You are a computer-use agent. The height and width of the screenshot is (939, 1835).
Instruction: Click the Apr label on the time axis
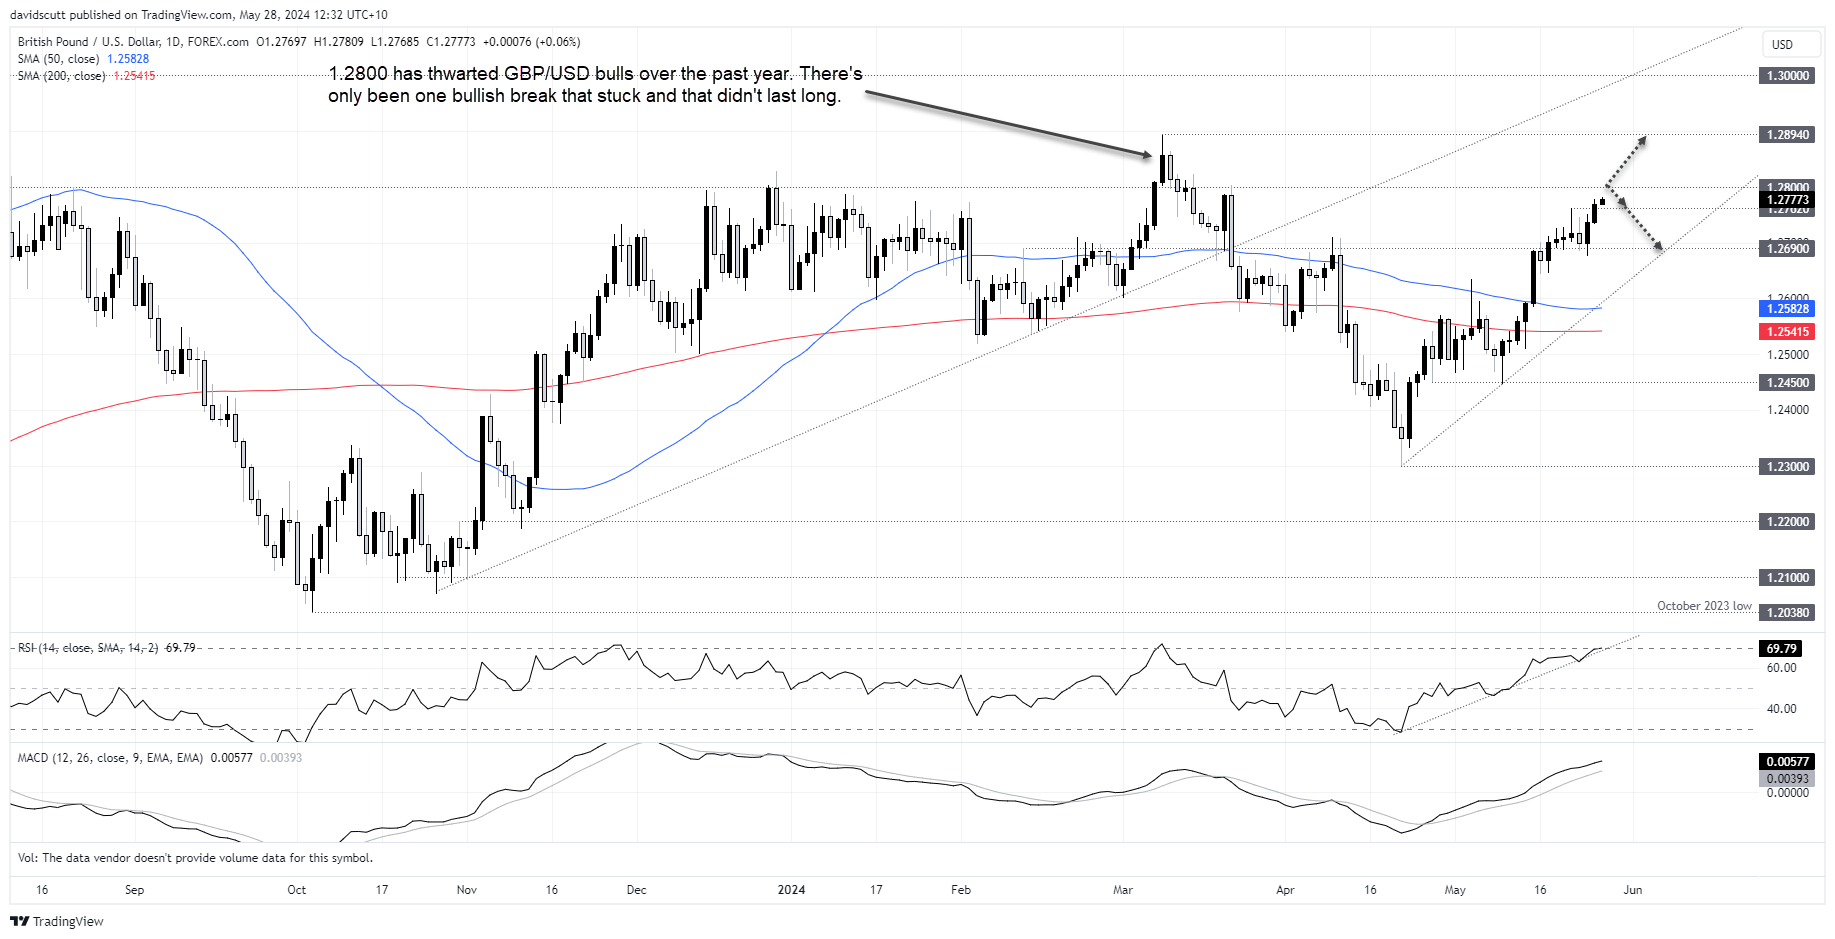pos(1285,890)
